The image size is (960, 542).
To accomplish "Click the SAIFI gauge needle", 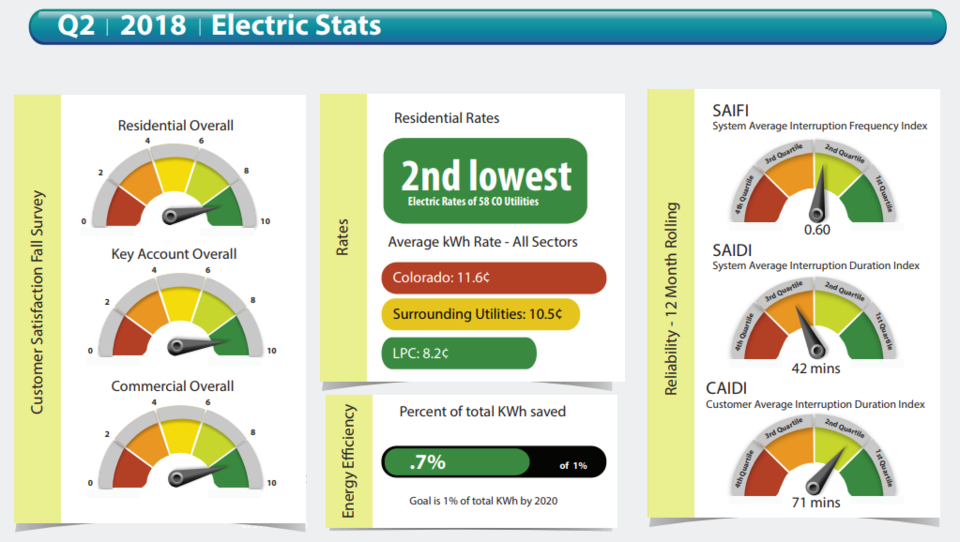I will [x=819, y=193].
